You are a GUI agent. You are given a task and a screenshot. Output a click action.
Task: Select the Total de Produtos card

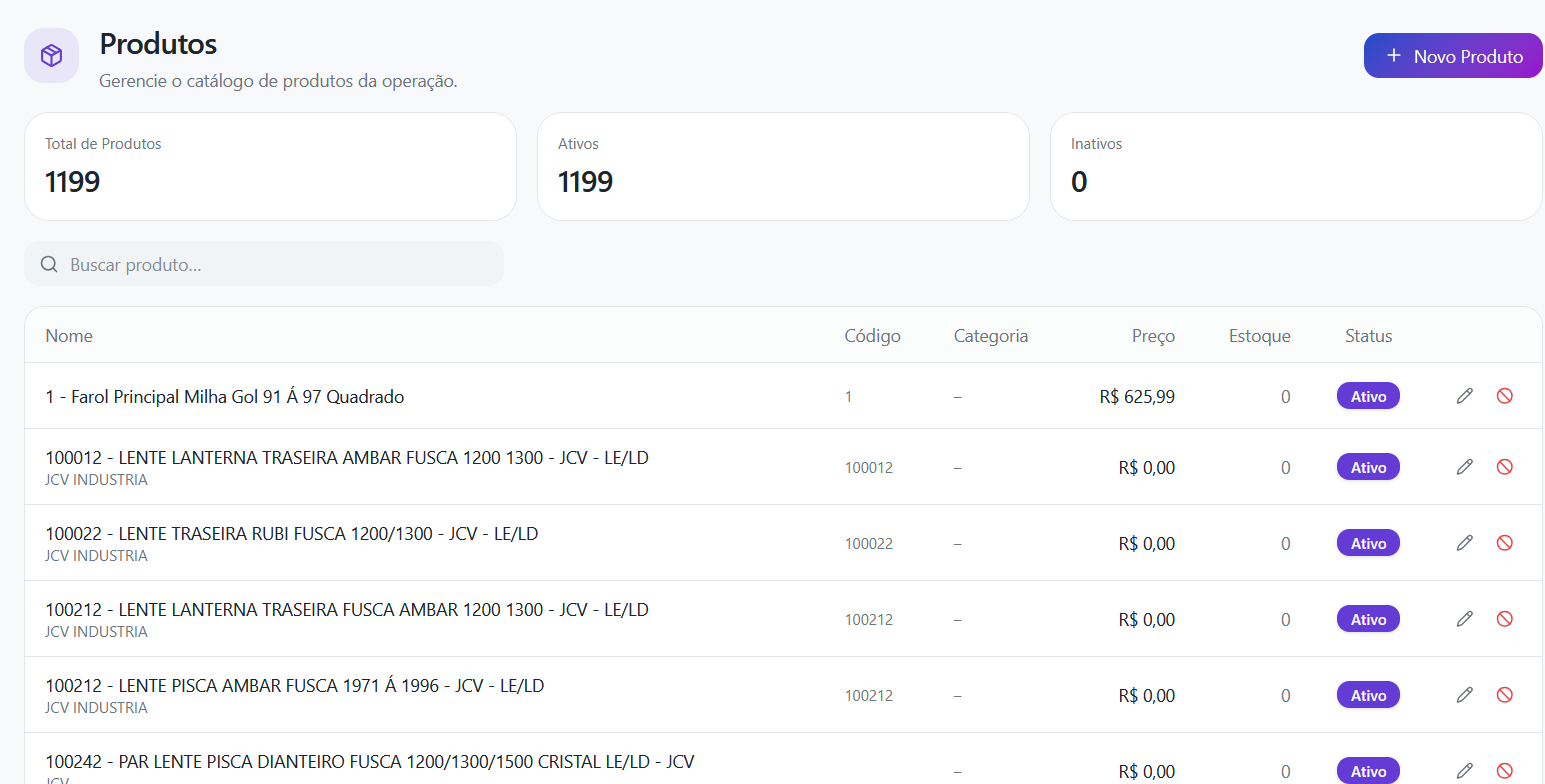270,166
